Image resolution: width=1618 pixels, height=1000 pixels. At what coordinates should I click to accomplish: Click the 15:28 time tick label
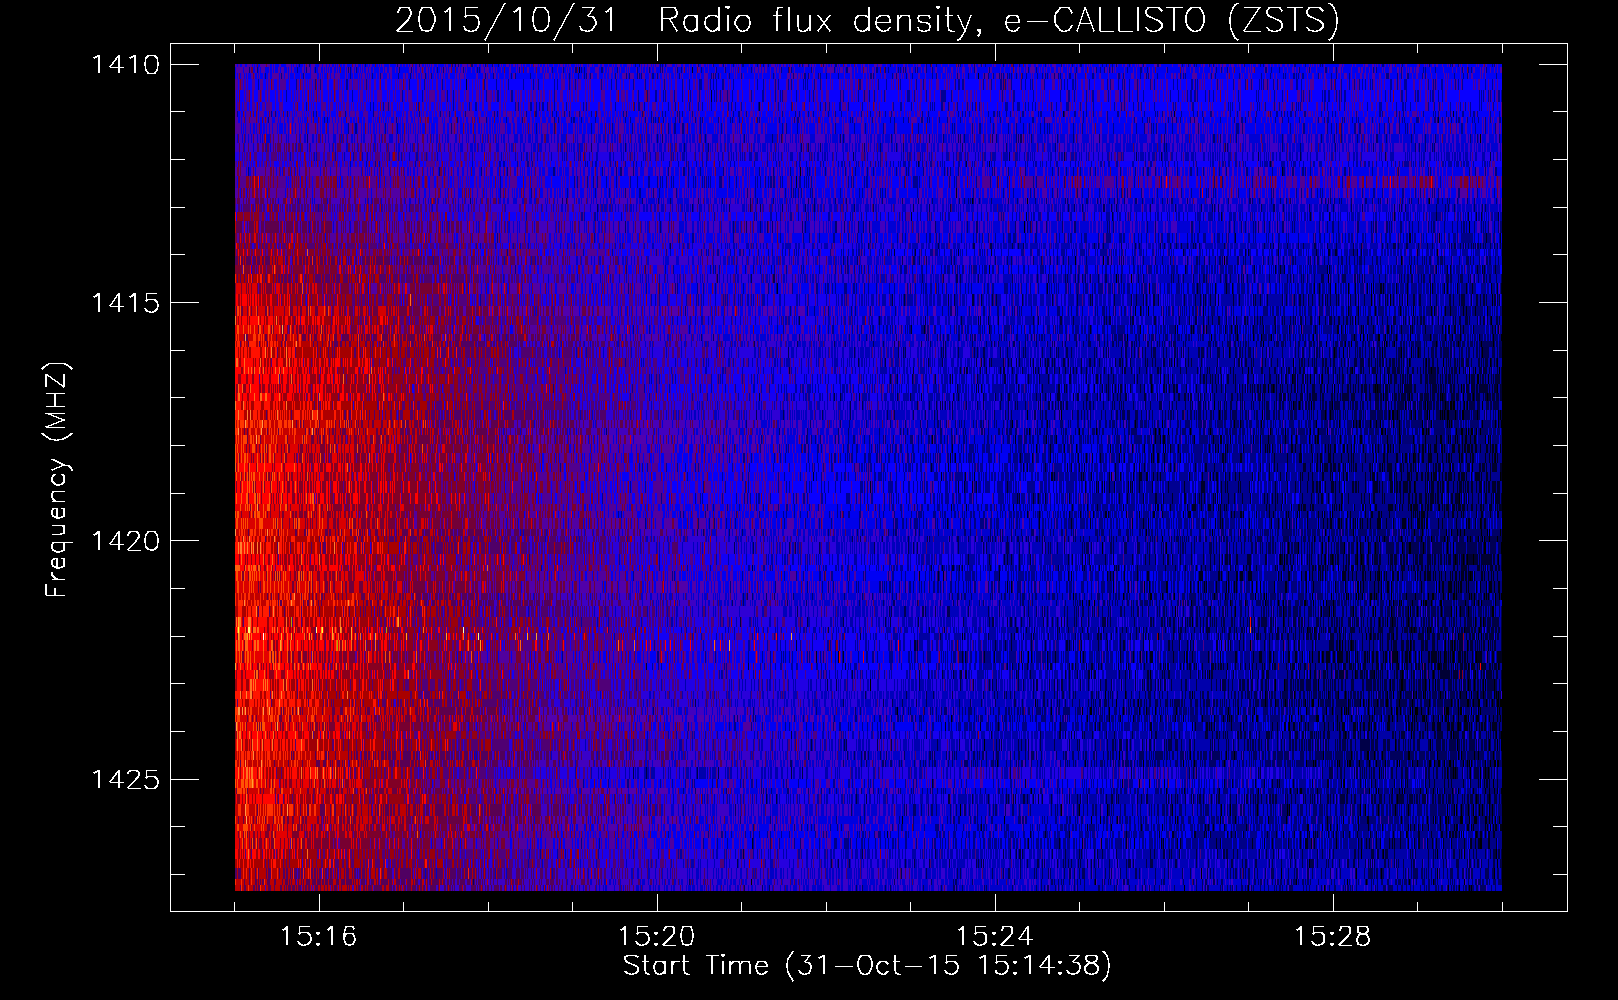coord(1333,937)
